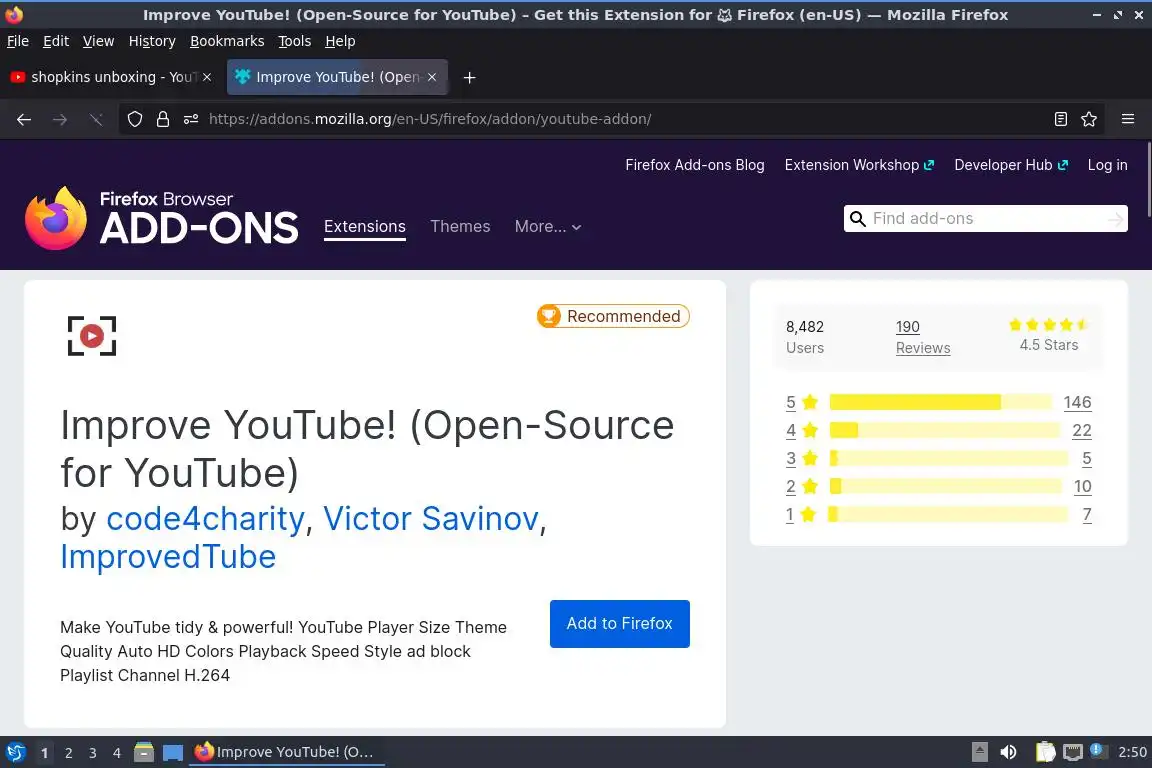Image resolution: width=1152 pixels, height=768 pixels.
Task: Click the 5-star rating bar
Action: (940, 402)
